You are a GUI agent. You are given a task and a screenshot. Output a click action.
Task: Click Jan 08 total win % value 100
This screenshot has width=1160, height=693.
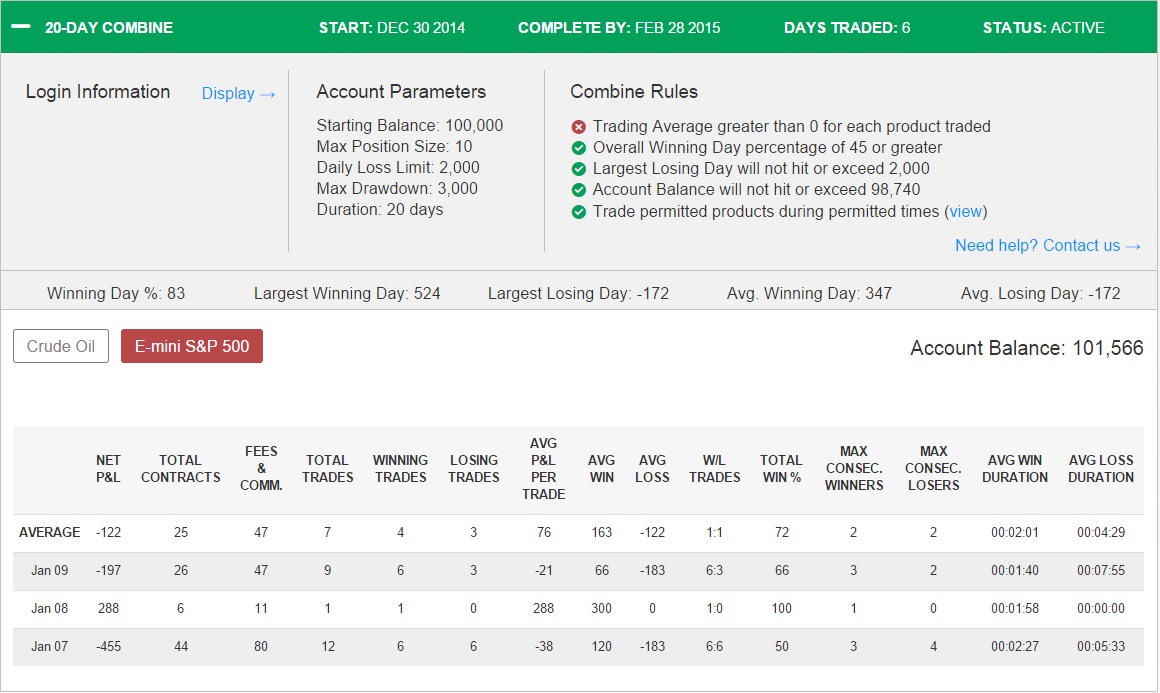[x=781, y=609]
